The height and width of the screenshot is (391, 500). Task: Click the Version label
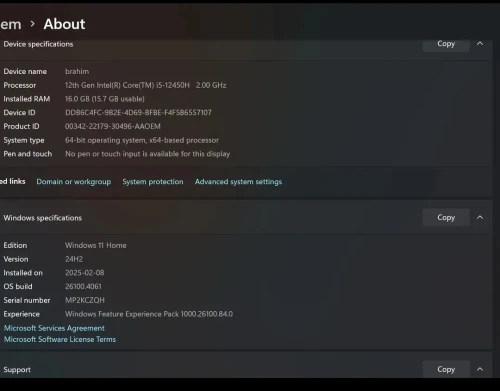click(x=16, y=259)
